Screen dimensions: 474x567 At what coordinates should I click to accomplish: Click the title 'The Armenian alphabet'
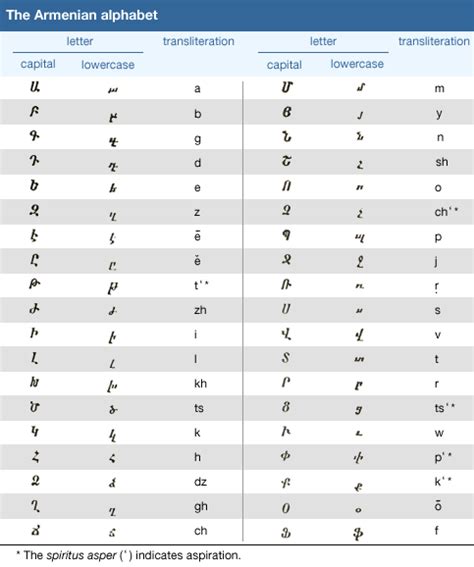click(x=82, y=15)
